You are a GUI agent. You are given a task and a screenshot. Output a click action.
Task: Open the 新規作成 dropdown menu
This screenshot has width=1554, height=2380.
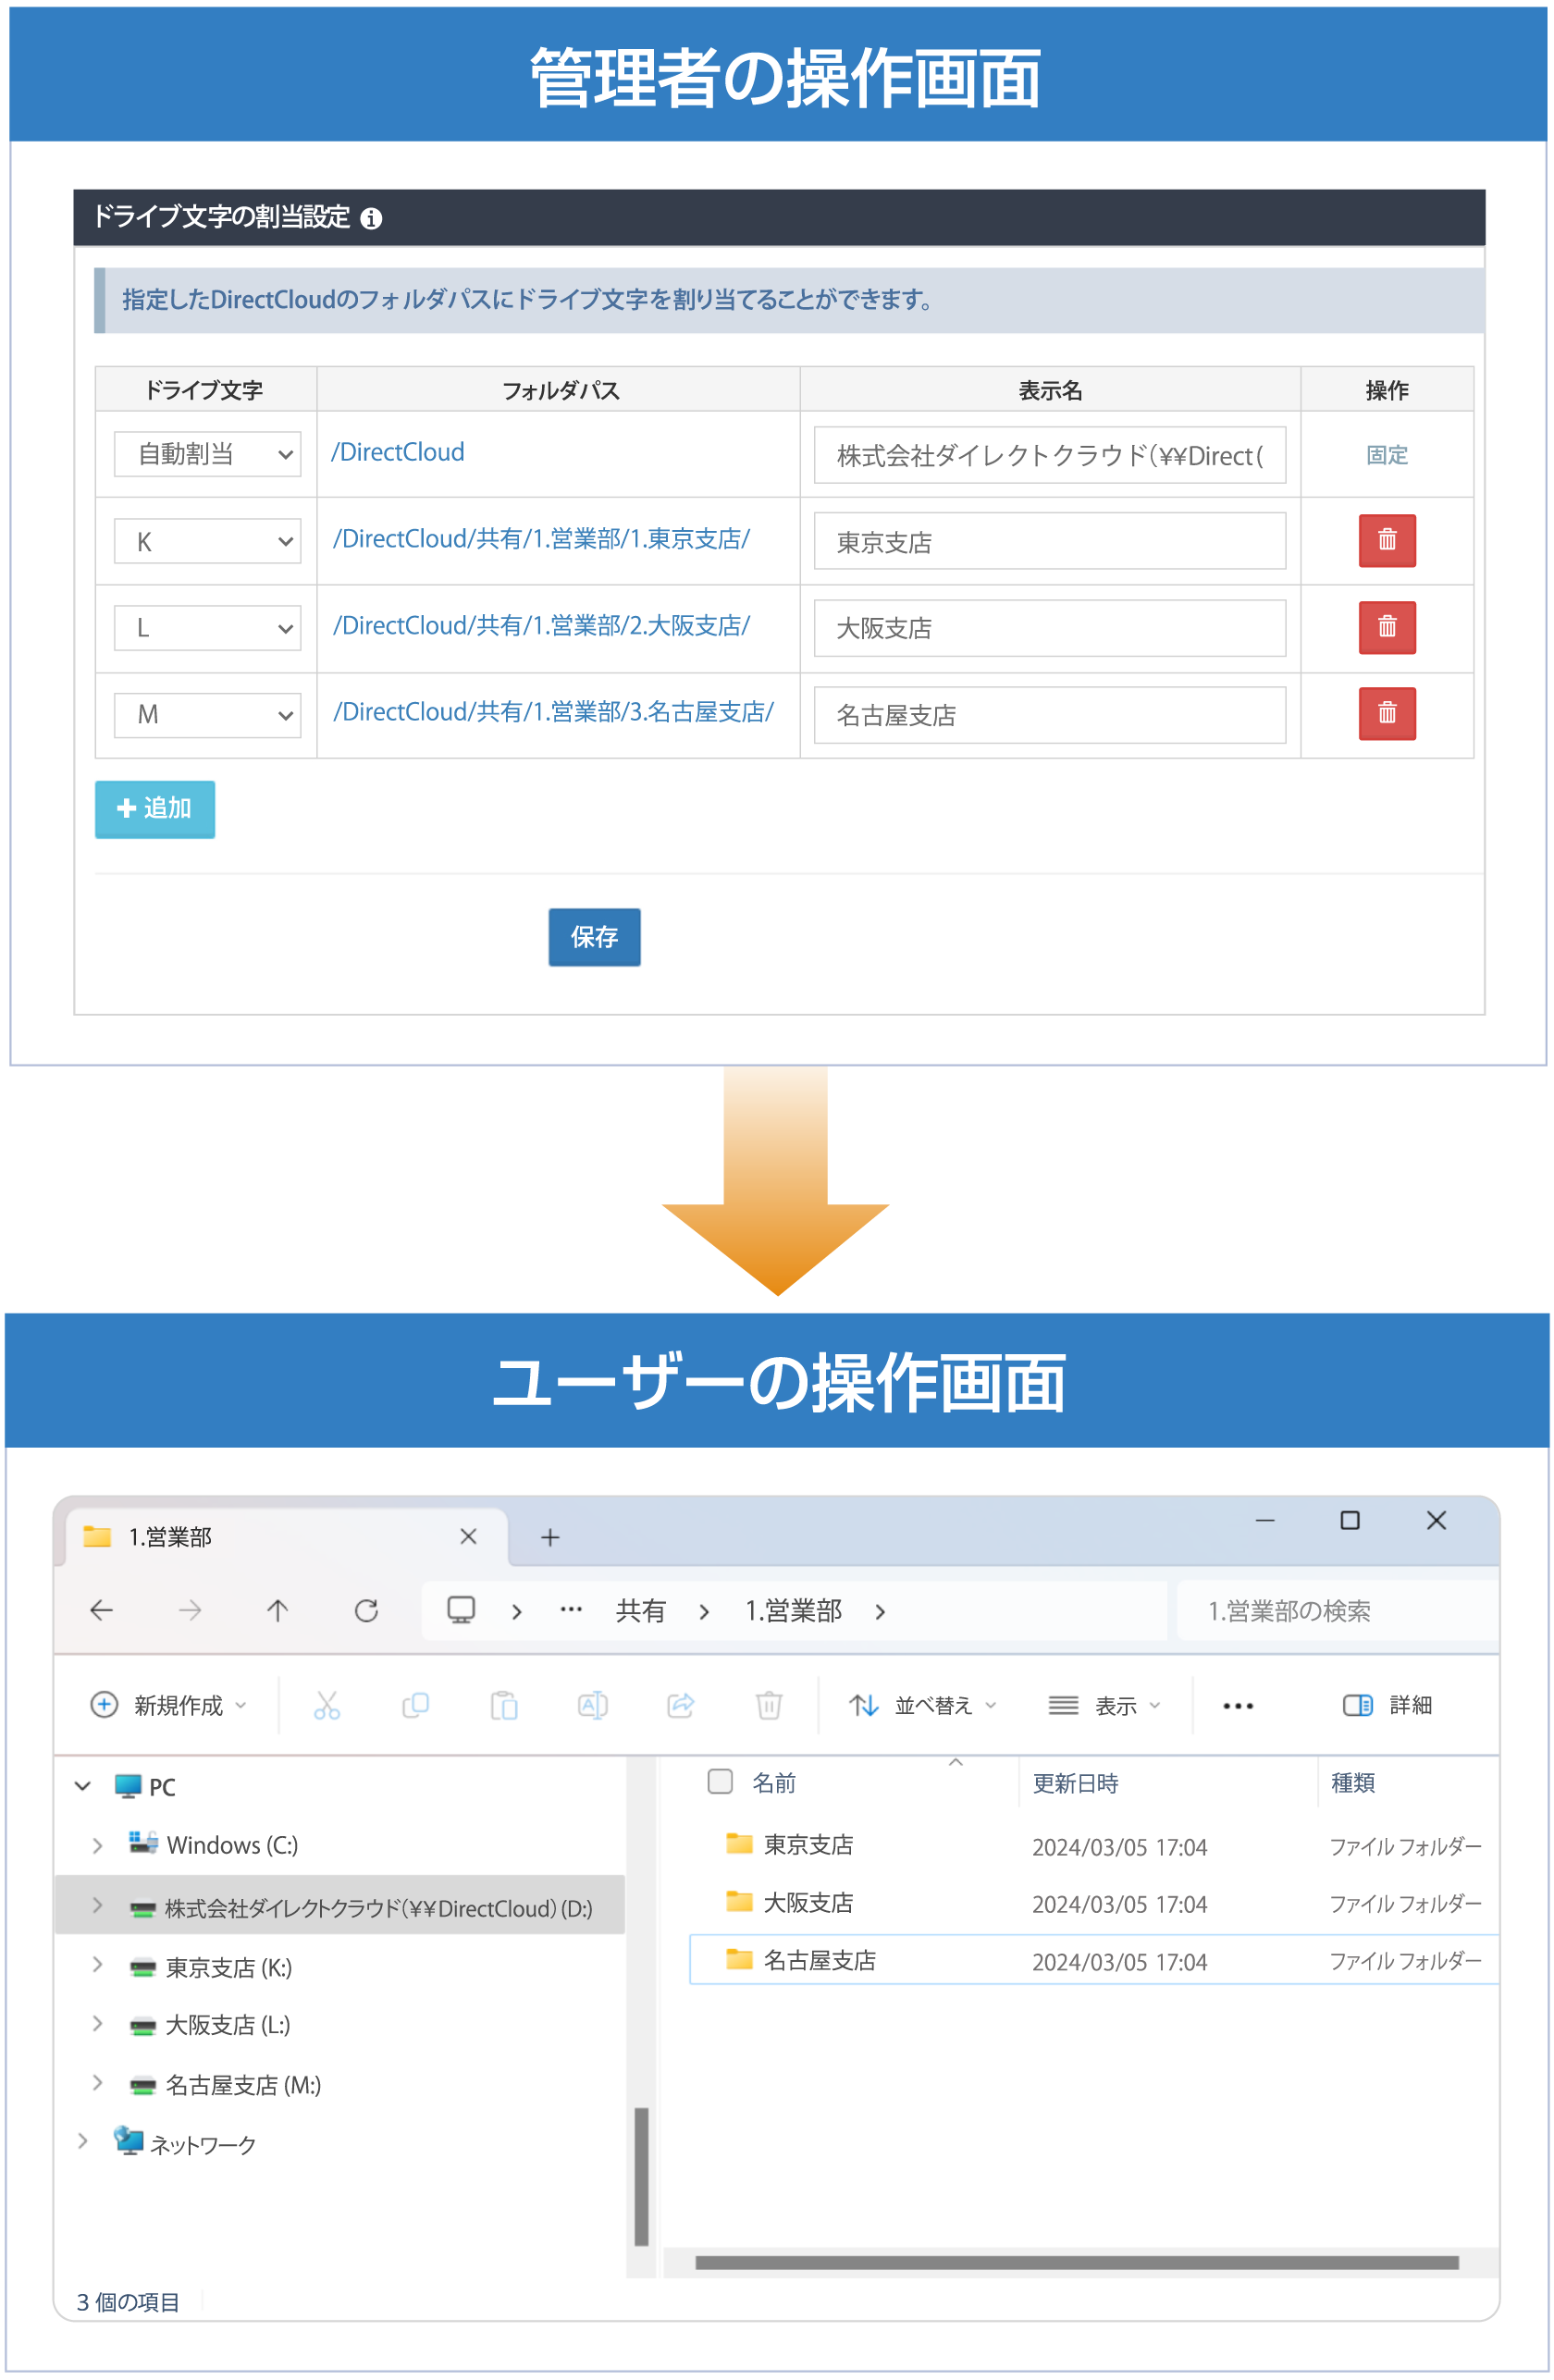tap(168, 1704)
